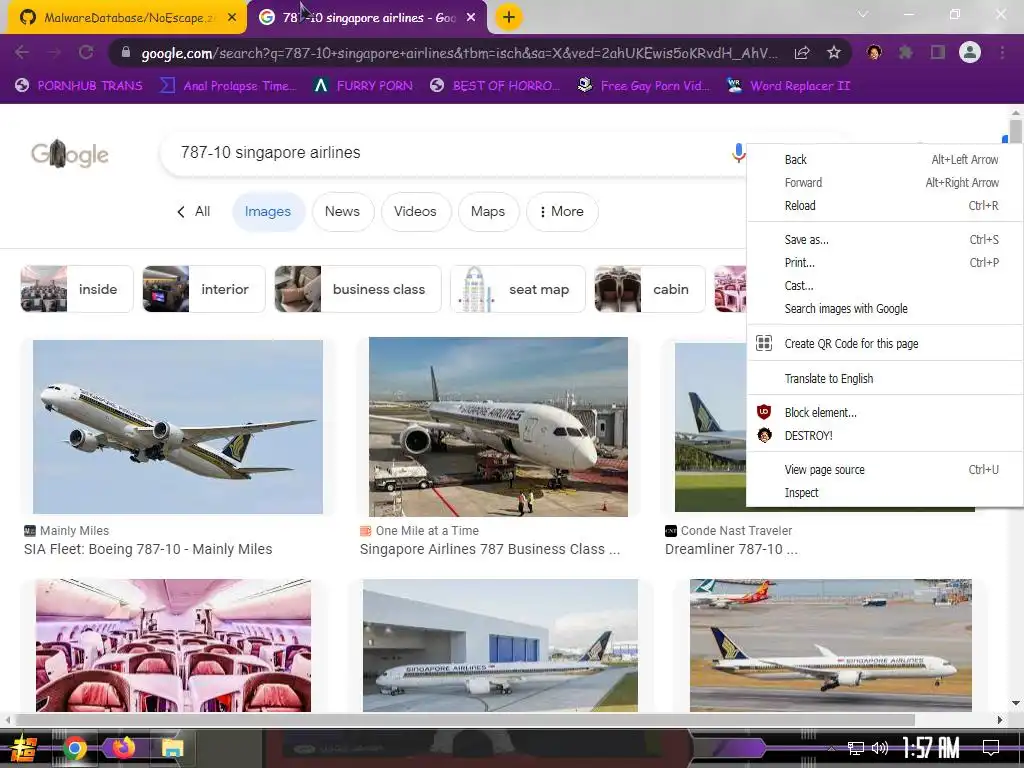Open the BEST OF HORRO... bookmark

(495, 86)
